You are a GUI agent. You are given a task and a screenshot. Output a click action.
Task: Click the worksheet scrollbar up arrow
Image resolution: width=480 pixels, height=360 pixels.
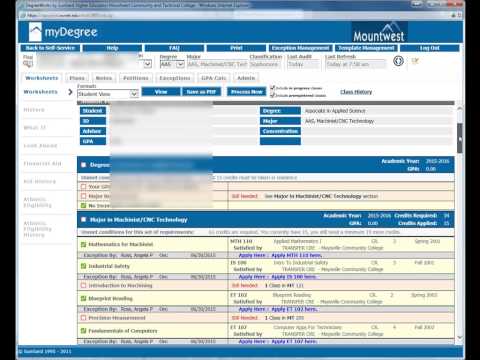click(x=460, y=109)
